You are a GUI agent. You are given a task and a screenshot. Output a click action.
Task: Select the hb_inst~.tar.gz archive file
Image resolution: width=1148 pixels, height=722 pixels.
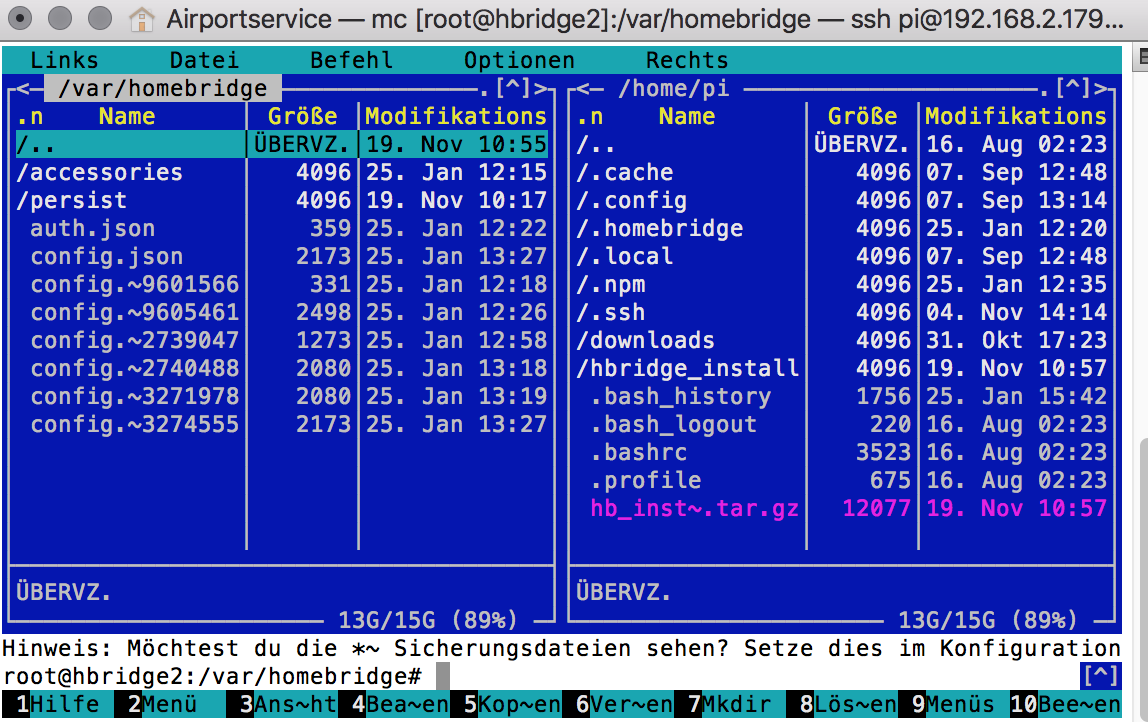[694, 508]
